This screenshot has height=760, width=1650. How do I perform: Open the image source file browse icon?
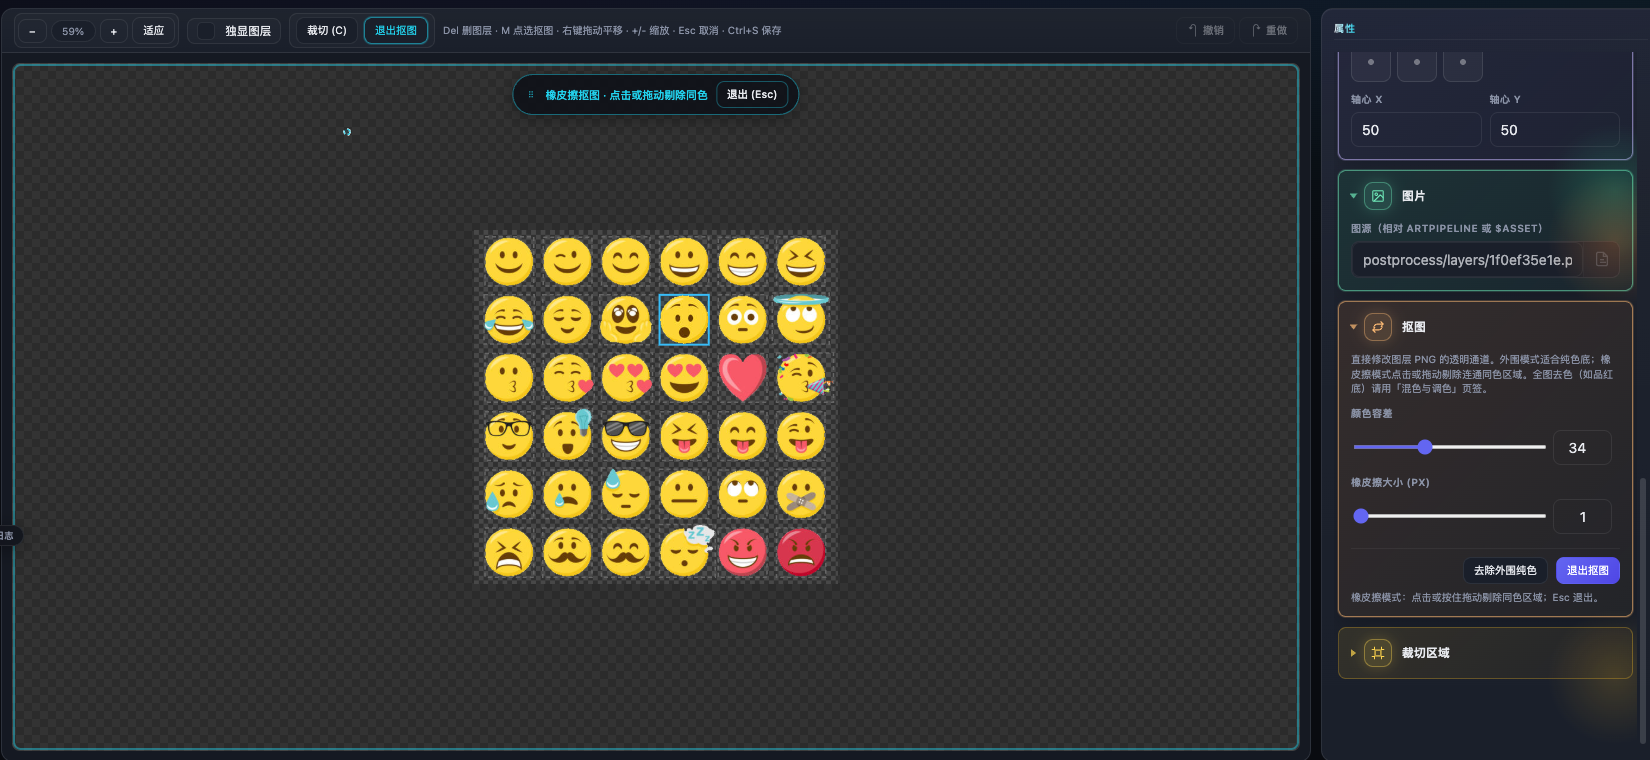[x=1602, y=260]
